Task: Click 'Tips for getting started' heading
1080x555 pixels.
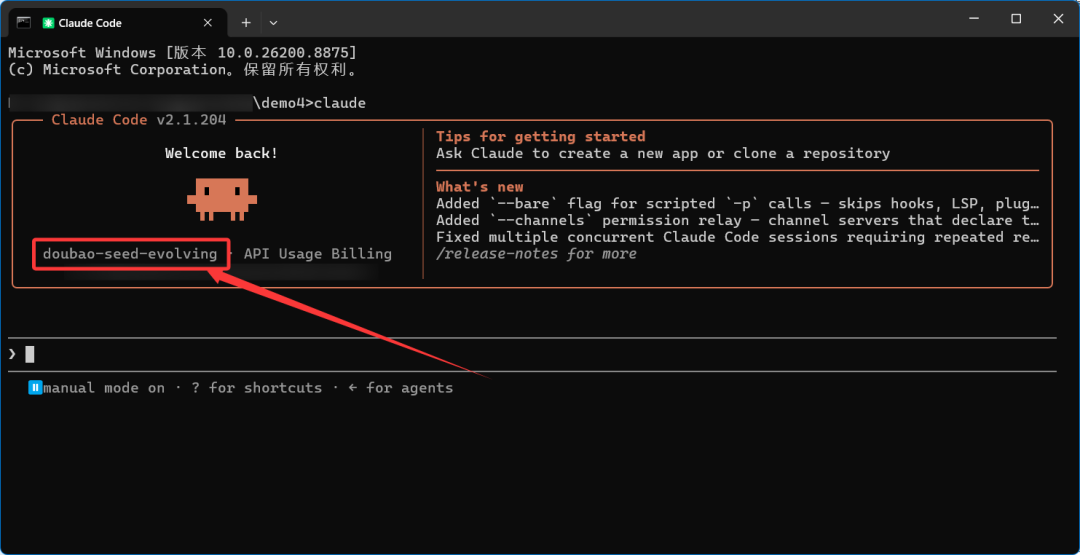Action: pos(541,136)
